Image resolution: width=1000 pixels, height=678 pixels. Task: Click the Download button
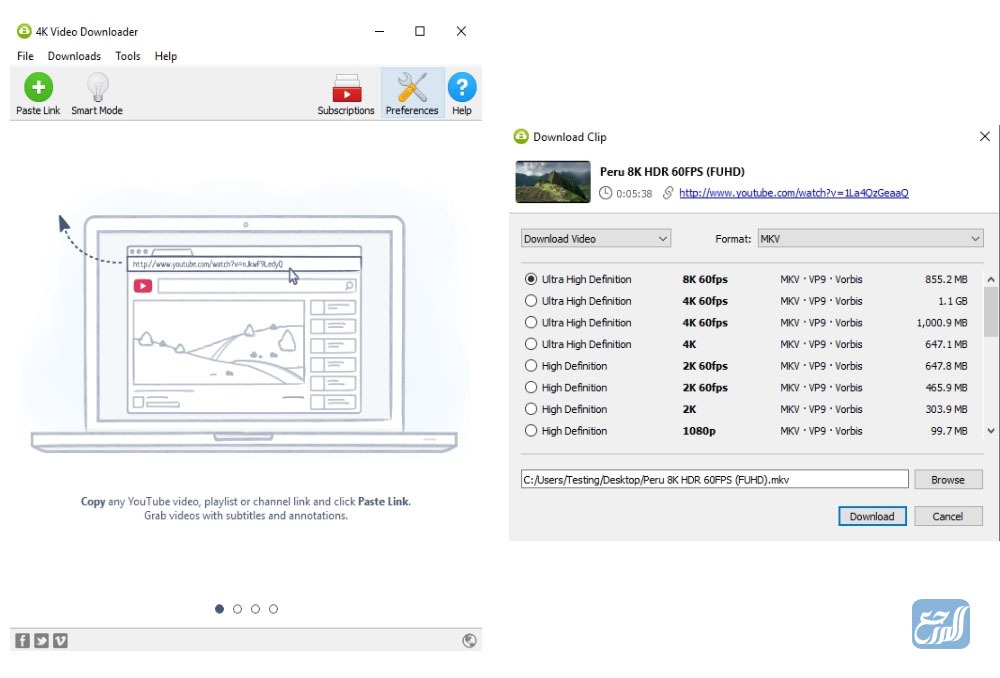pos(871,516)
